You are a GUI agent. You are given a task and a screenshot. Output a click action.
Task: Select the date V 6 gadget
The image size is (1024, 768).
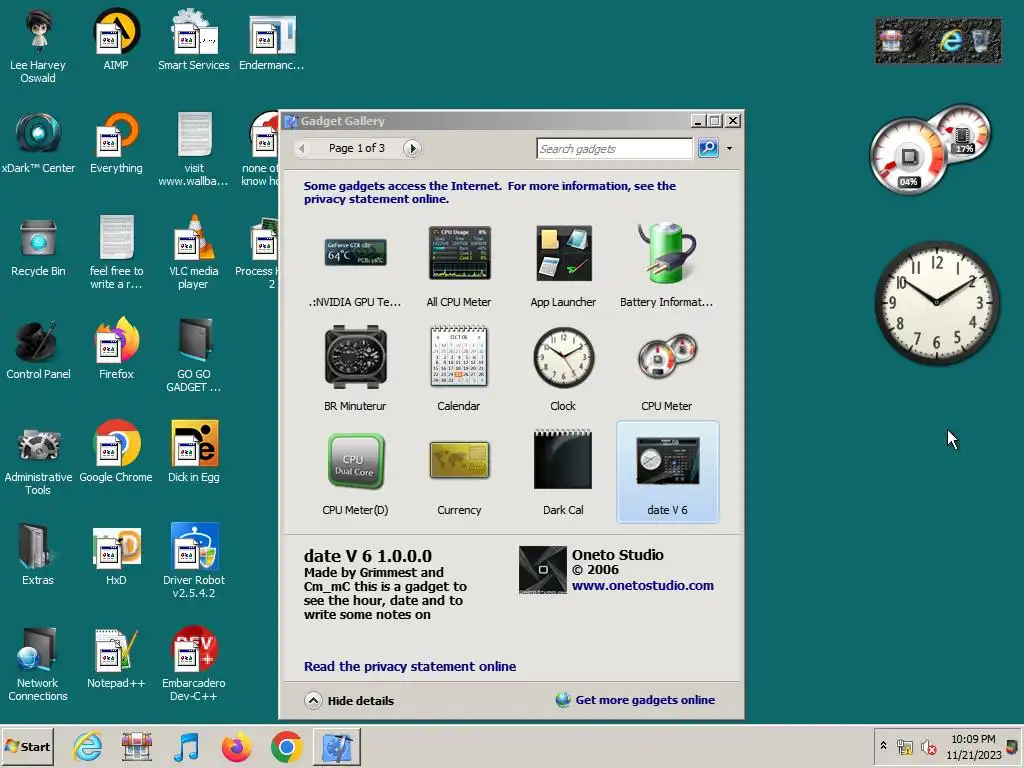pos(667,472)
